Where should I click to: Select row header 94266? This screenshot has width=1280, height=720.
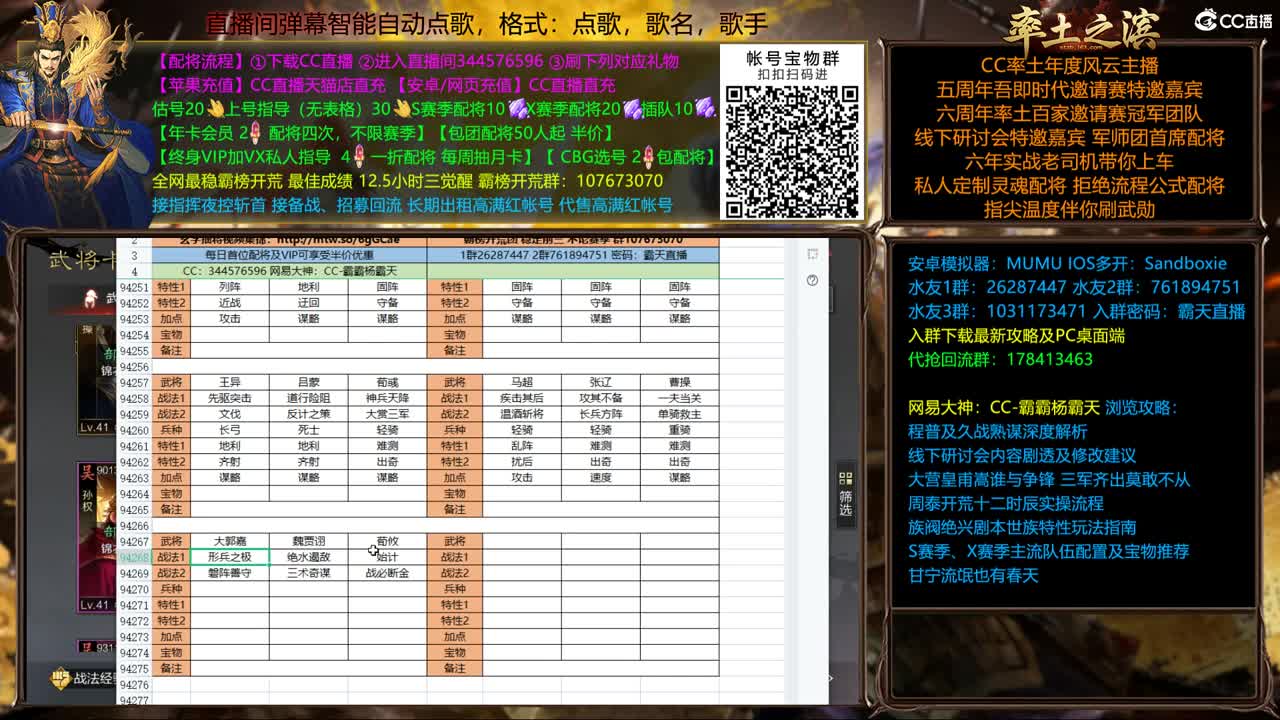134,525
